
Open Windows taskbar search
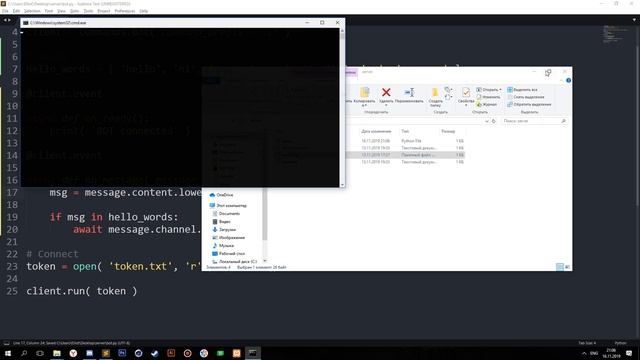coord(24,353)
